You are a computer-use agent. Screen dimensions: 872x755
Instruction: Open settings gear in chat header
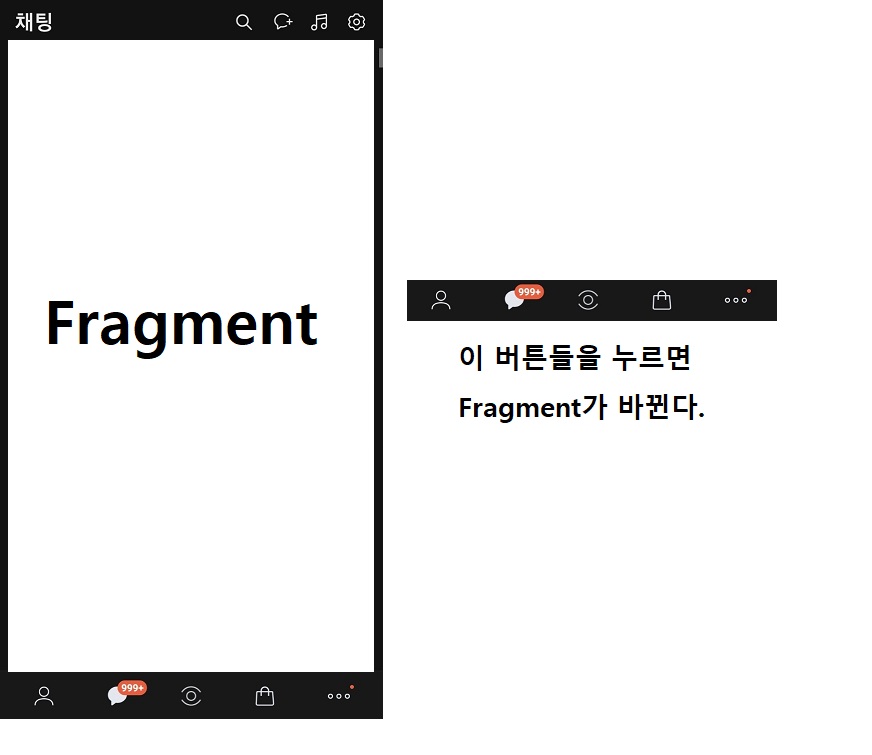356,22
